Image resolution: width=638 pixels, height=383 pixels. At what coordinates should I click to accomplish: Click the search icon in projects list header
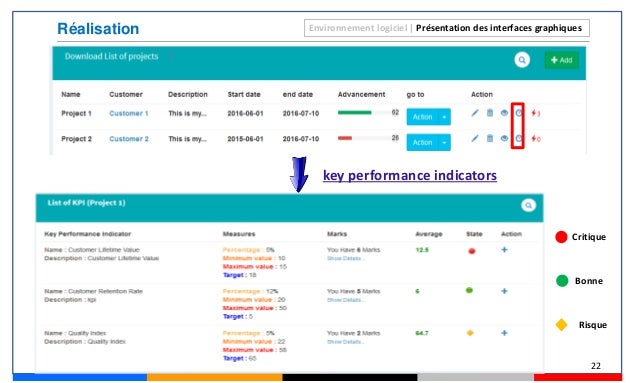tap(522, 60)
